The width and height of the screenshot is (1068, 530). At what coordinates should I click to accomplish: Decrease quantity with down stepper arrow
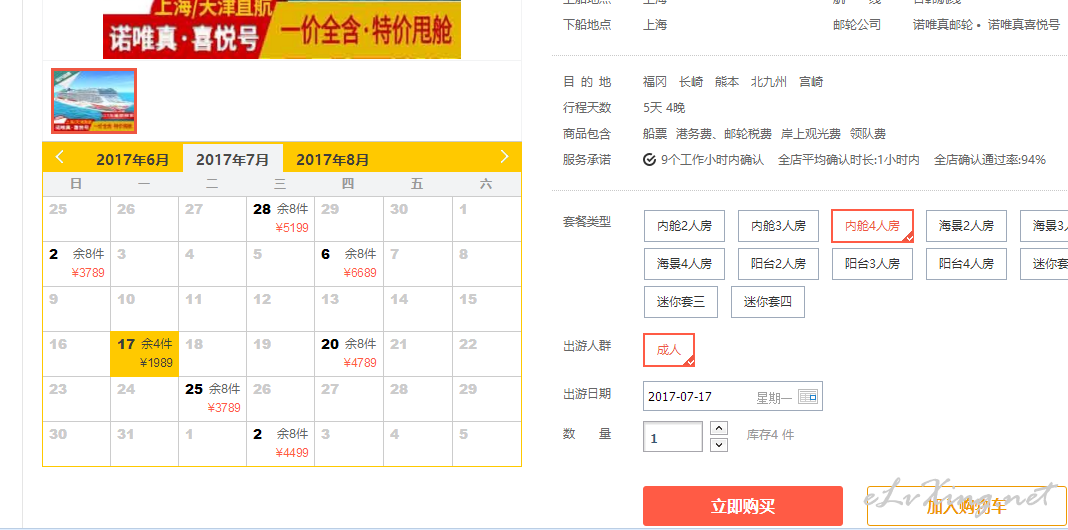click(719, 445)
